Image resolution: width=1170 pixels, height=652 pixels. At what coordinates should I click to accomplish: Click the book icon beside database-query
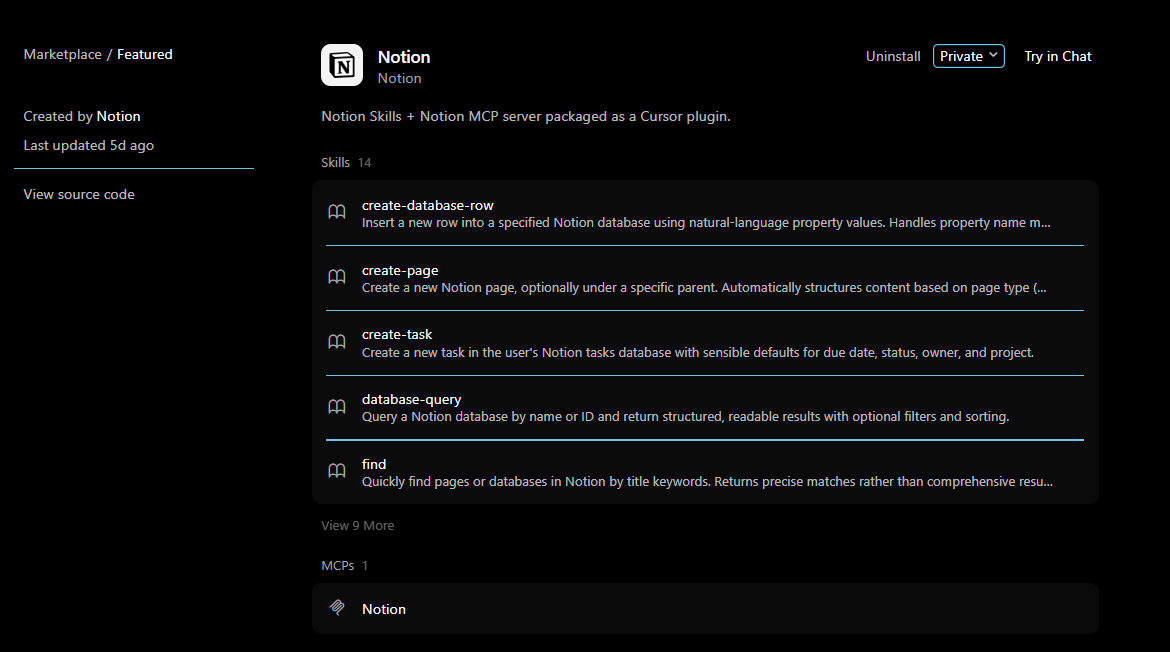[x=337, y=407]
